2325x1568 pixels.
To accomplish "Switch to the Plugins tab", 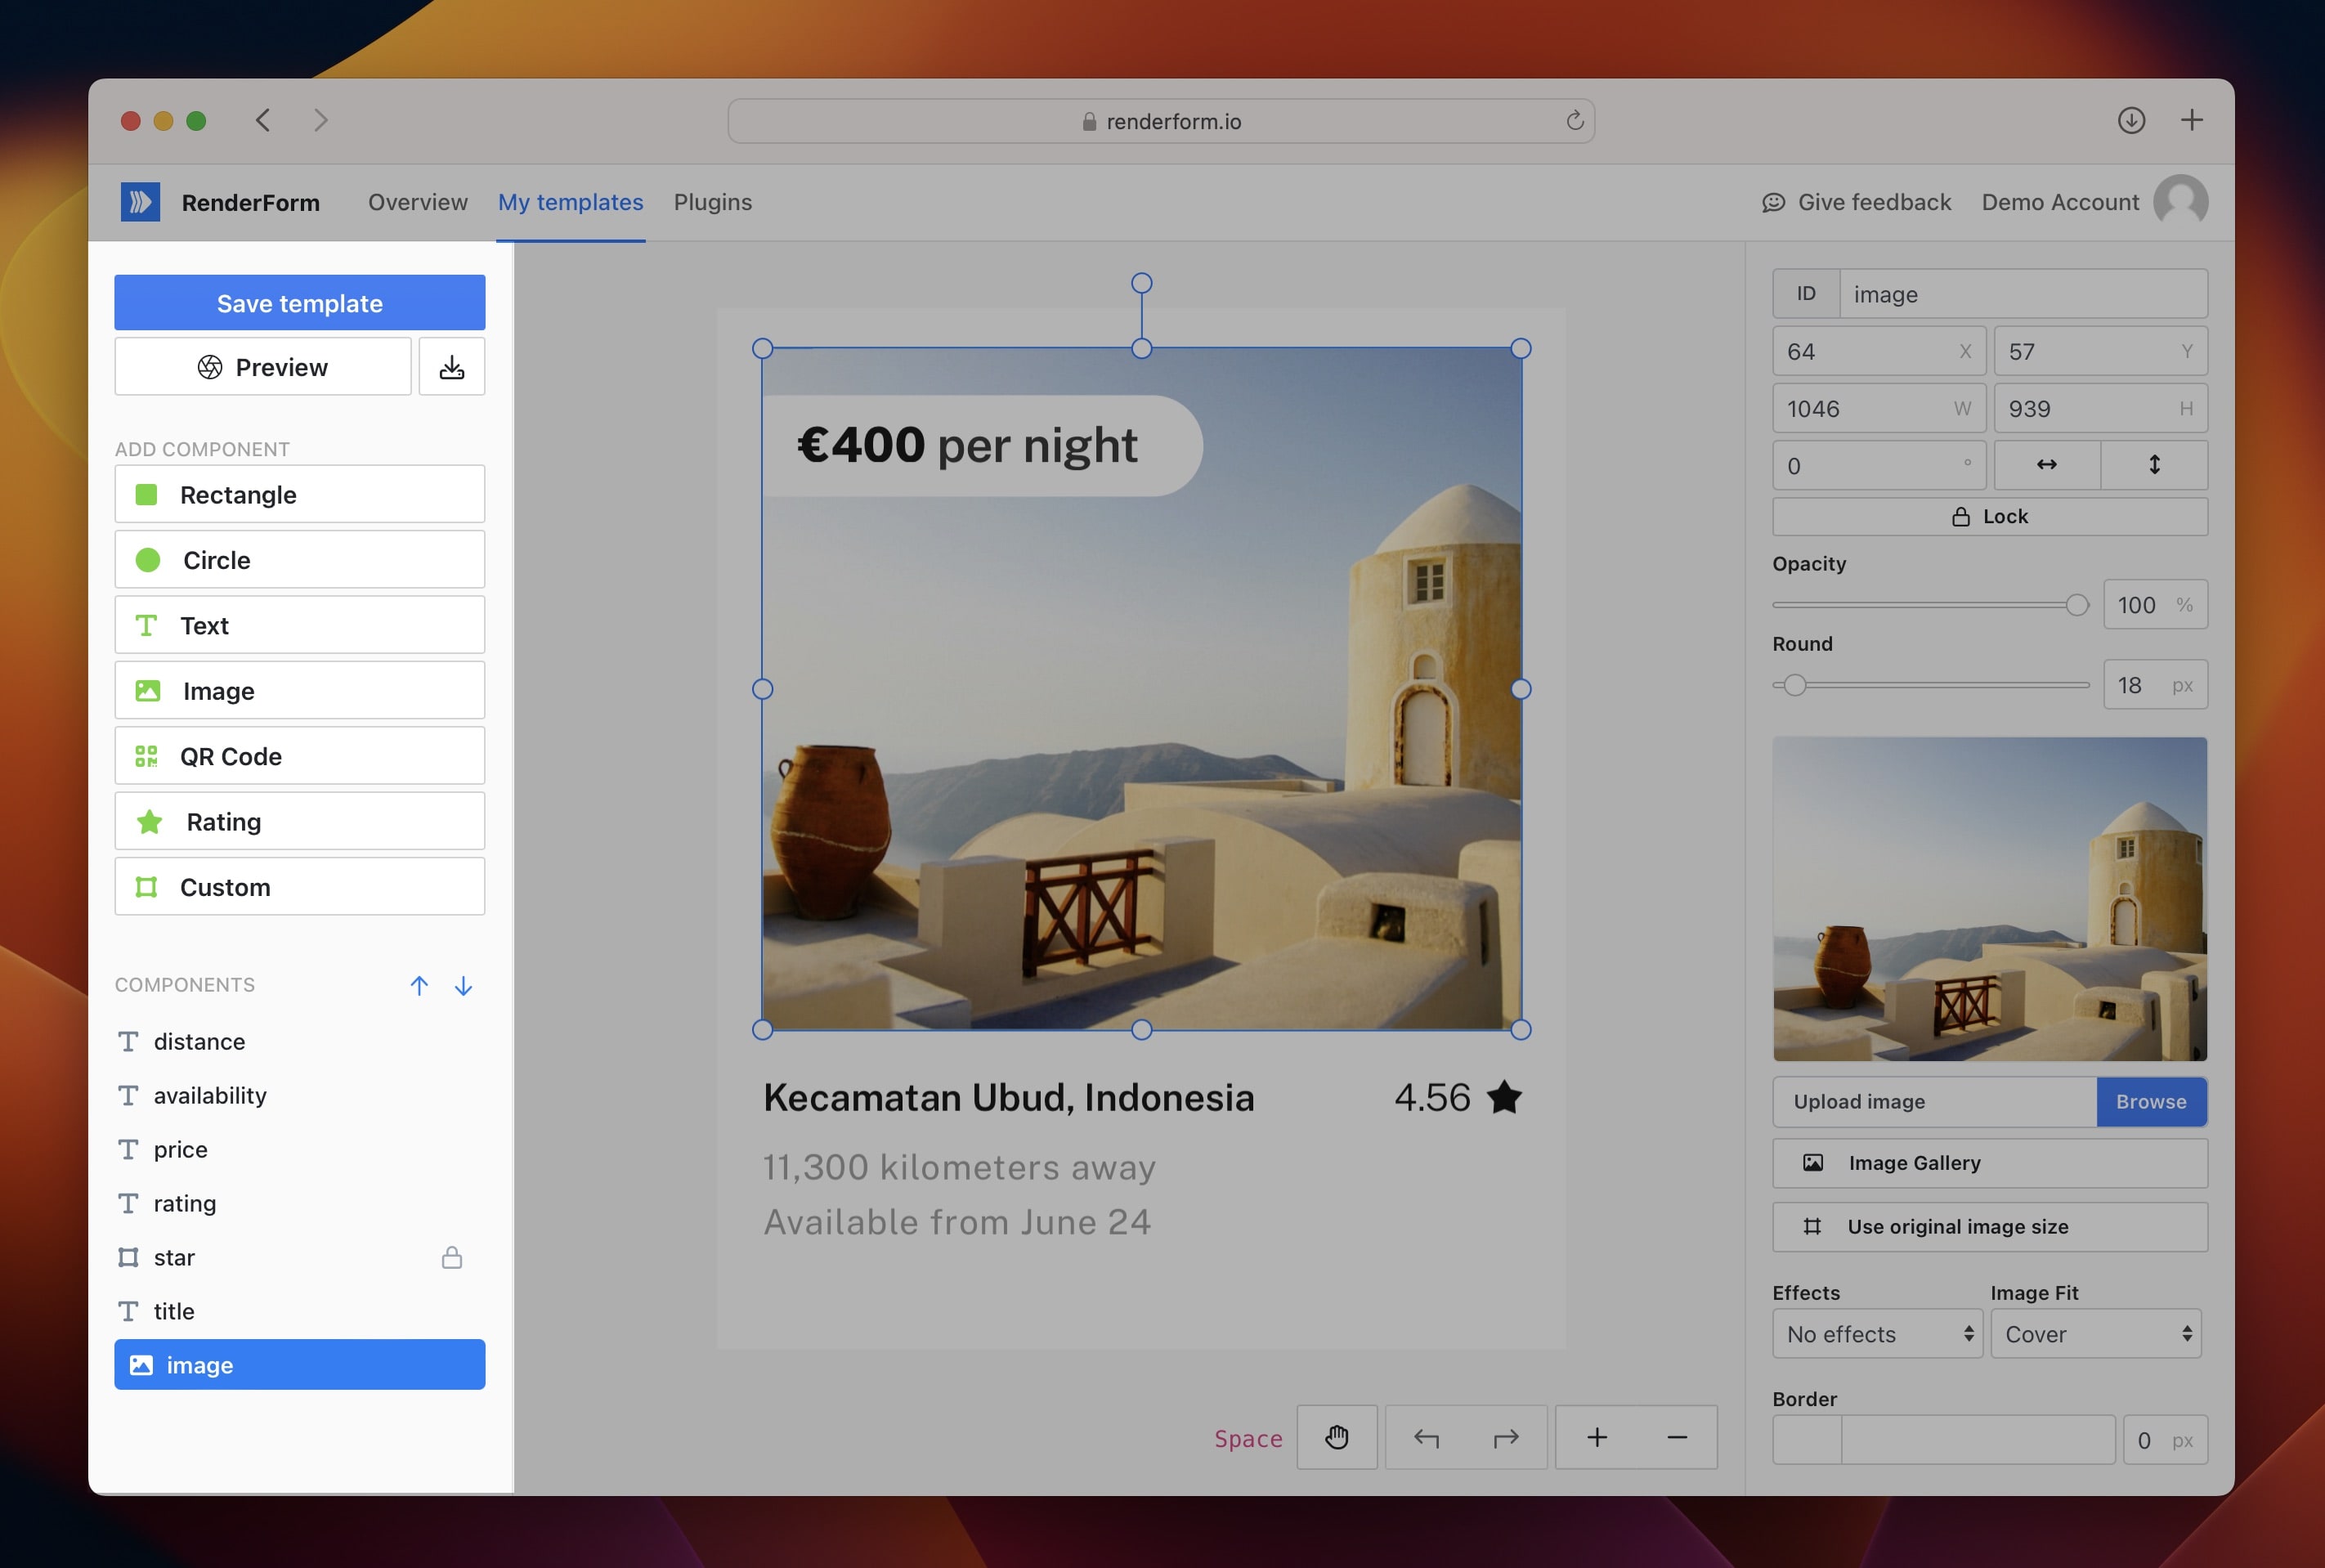I will (712, 202).
